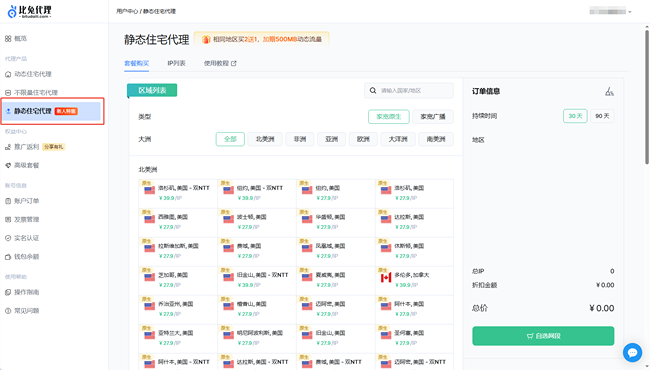Viewport: 650px width, 370px height.
Task: Switch to the IP列表 tab
Action: click(176, 63)
